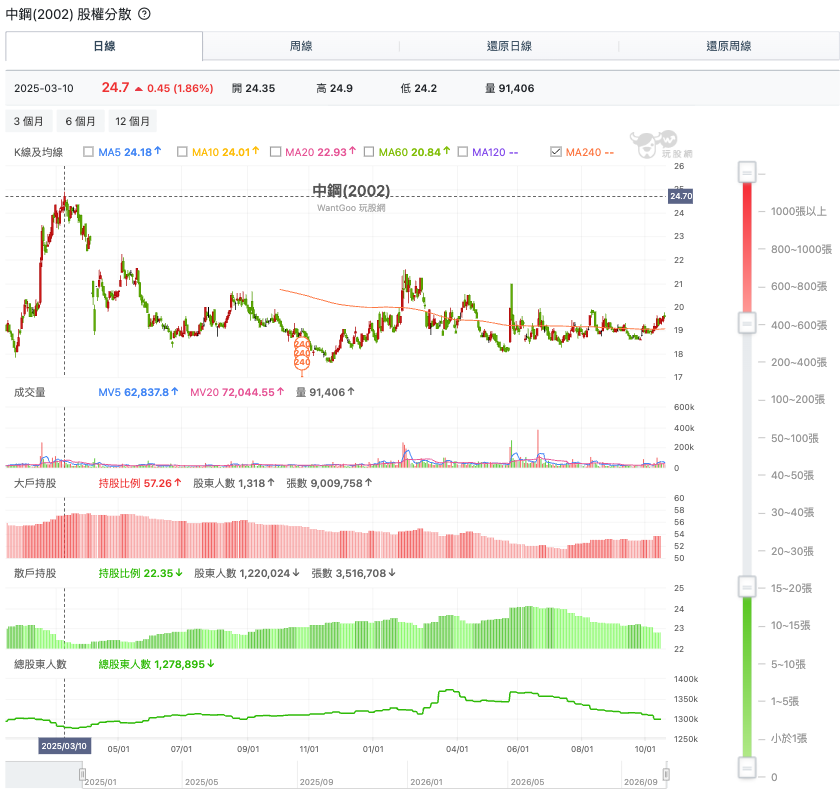The image size is (840, 796).
Task: Click the 50~100張 legend label
Action: pos(794,439)
